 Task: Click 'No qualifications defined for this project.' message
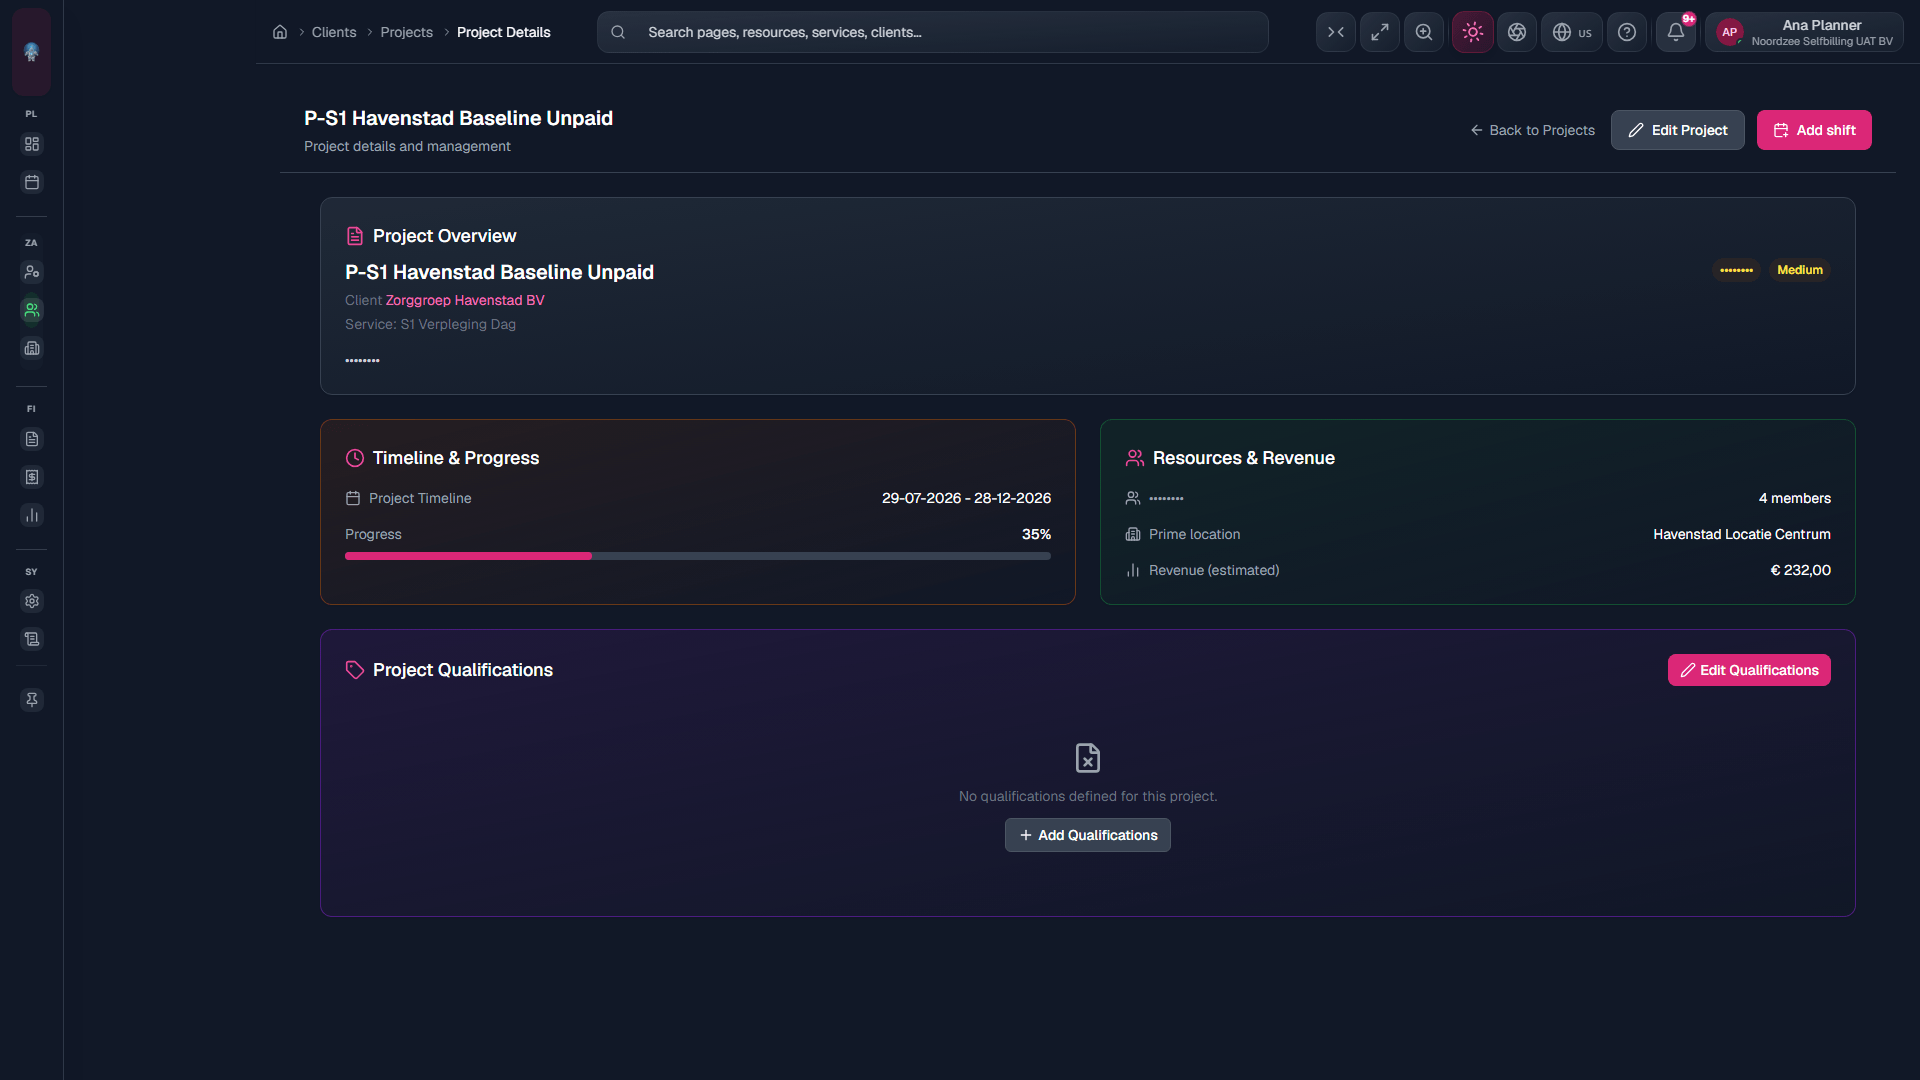click(x=1088, y=796)
